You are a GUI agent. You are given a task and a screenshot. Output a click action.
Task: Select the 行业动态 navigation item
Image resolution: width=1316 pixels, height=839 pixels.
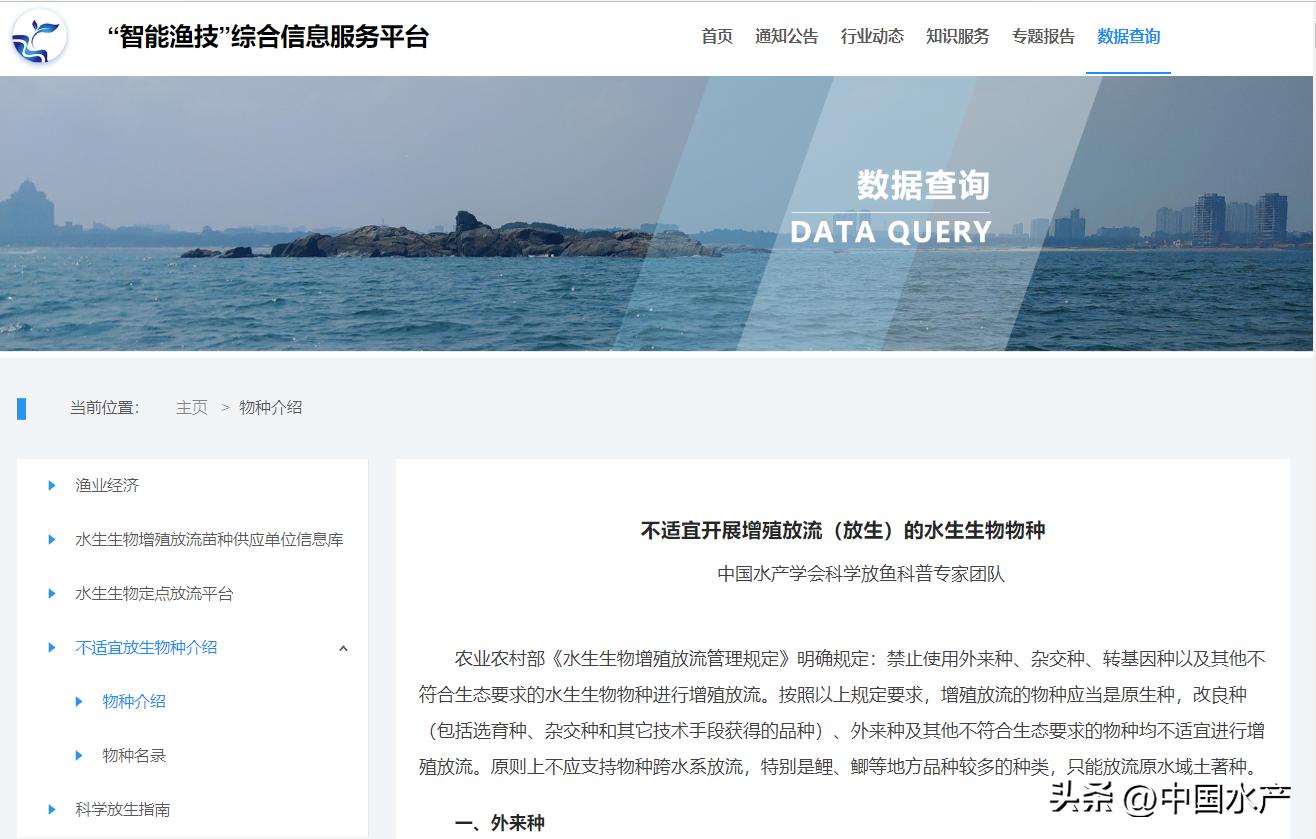(x=872, y=36)
